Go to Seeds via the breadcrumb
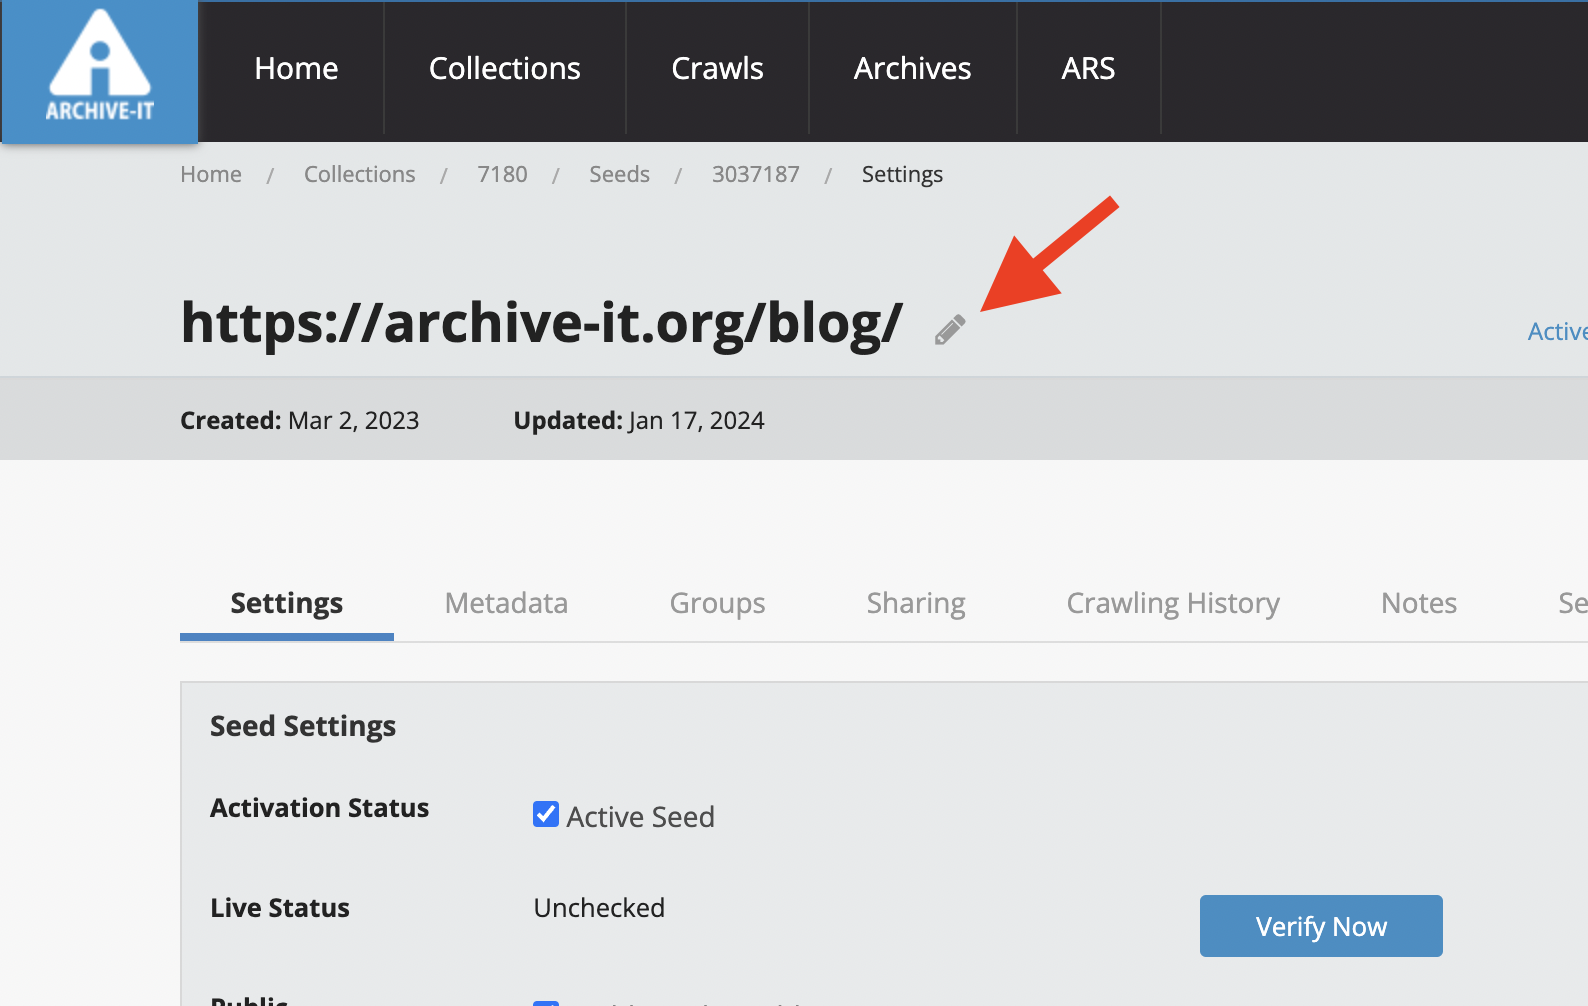1588x1006 pixels. click(x=619, y=174)
